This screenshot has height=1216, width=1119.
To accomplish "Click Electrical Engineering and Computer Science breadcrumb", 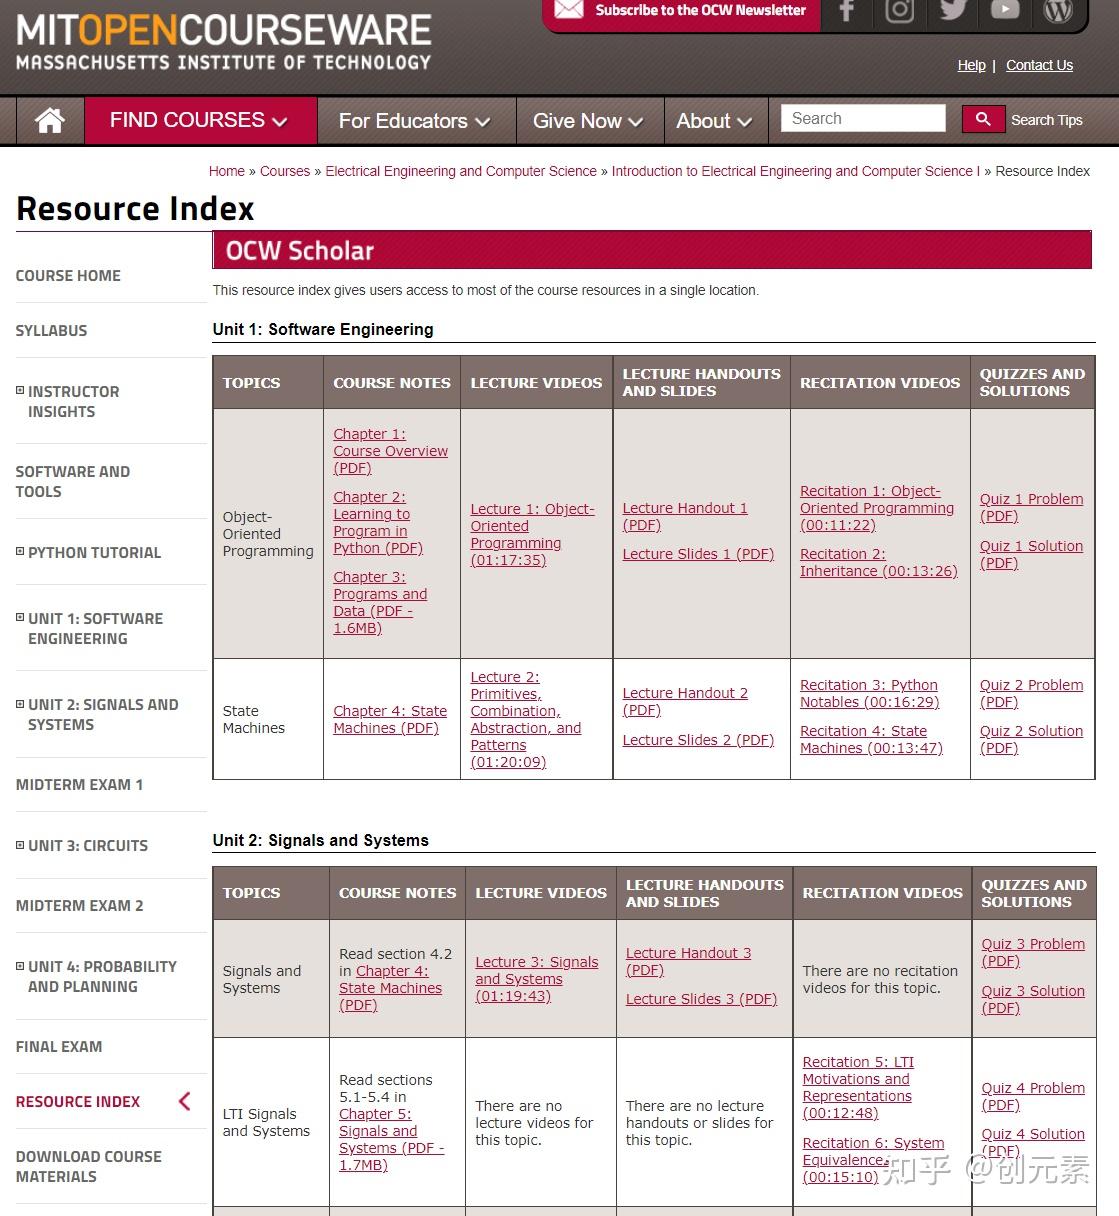I will tap(461, 171).
